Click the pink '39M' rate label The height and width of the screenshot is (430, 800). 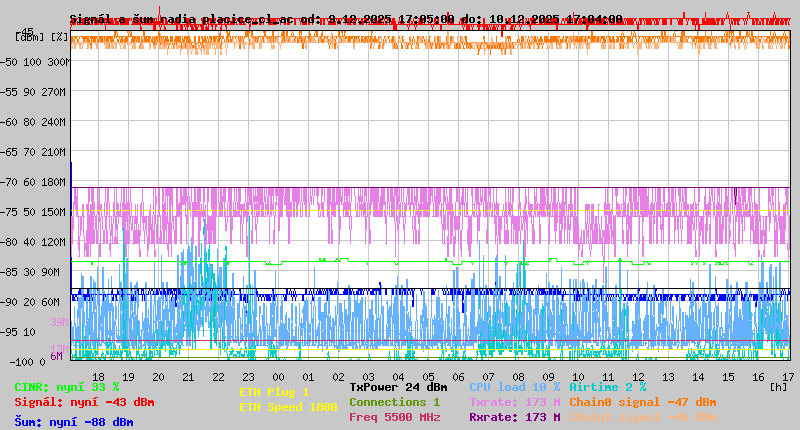tap(59, 322)
